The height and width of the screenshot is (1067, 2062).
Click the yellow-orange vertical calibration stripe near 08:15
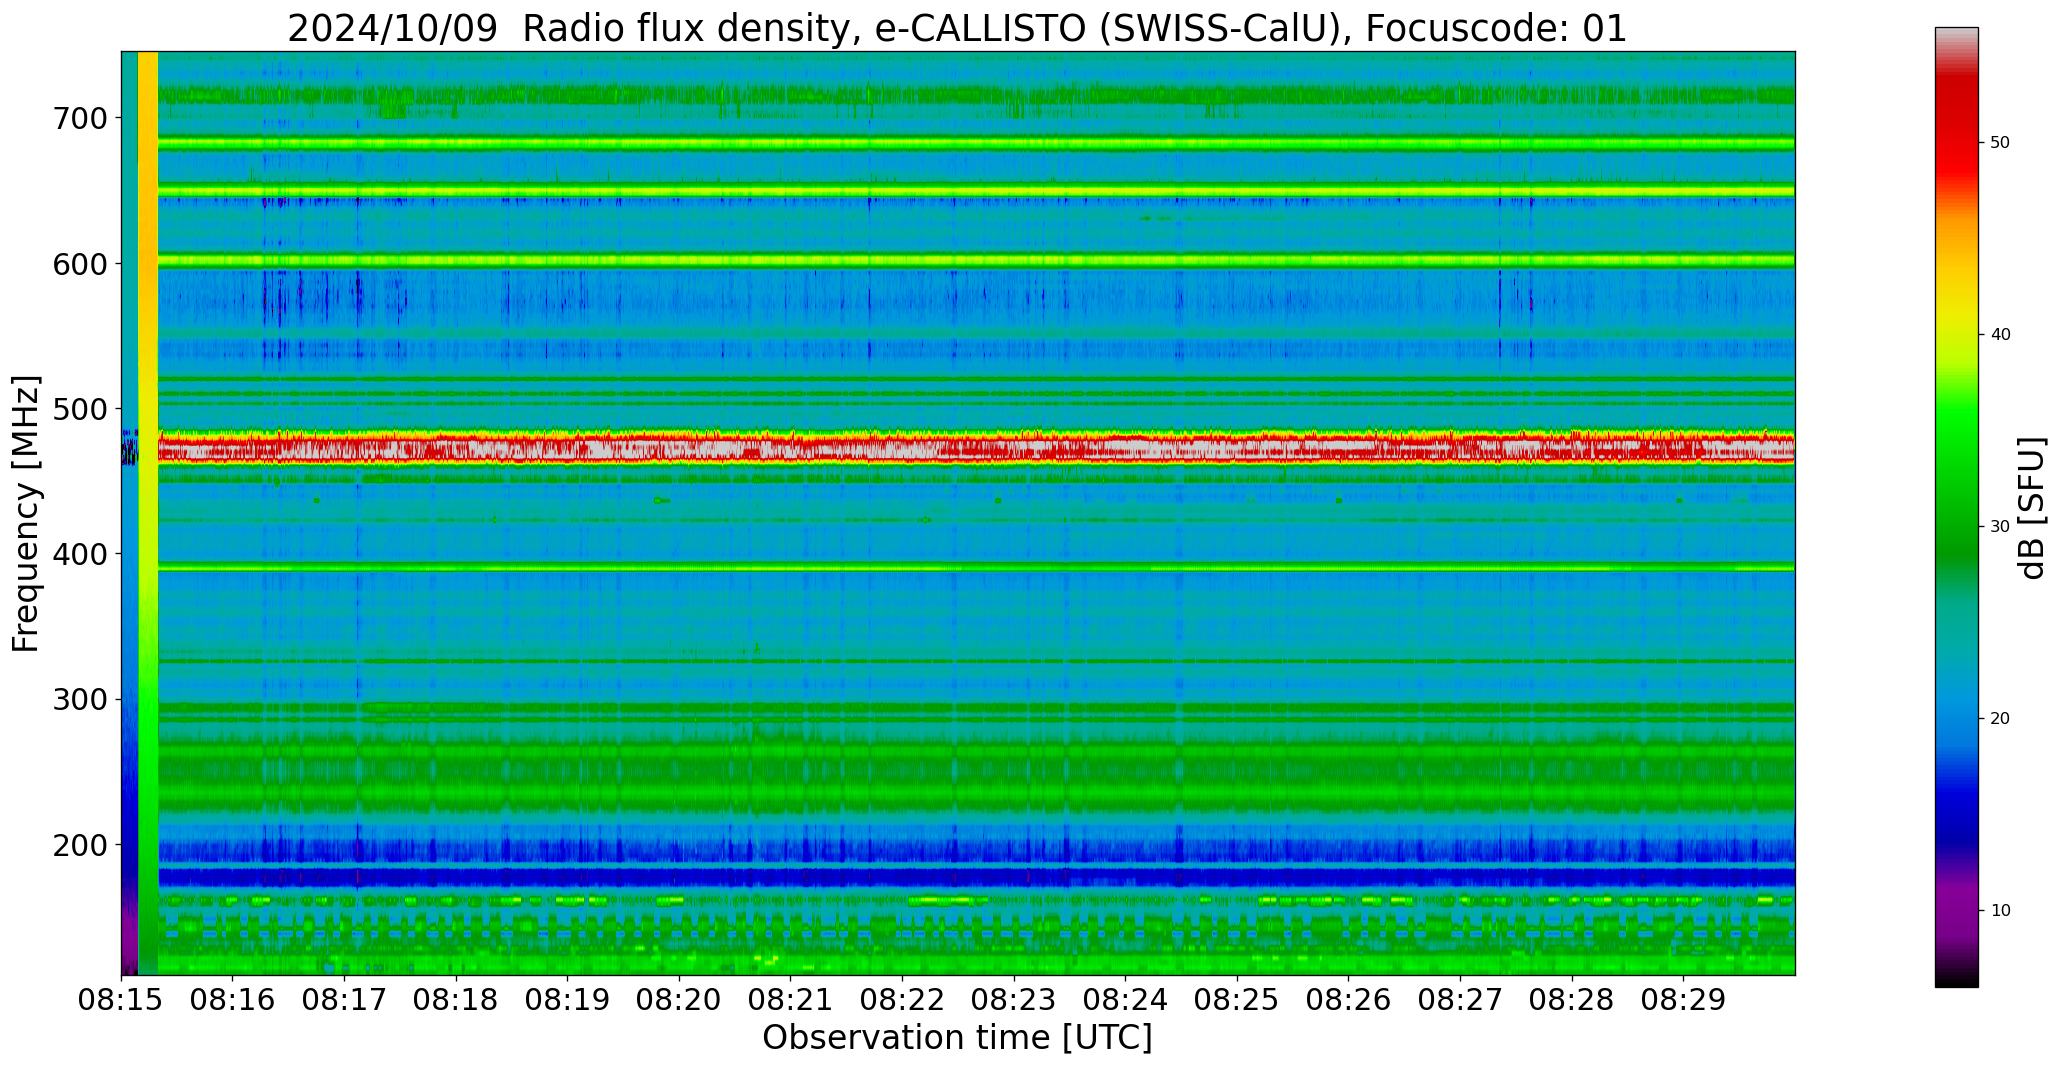click(x=148, y=513)
